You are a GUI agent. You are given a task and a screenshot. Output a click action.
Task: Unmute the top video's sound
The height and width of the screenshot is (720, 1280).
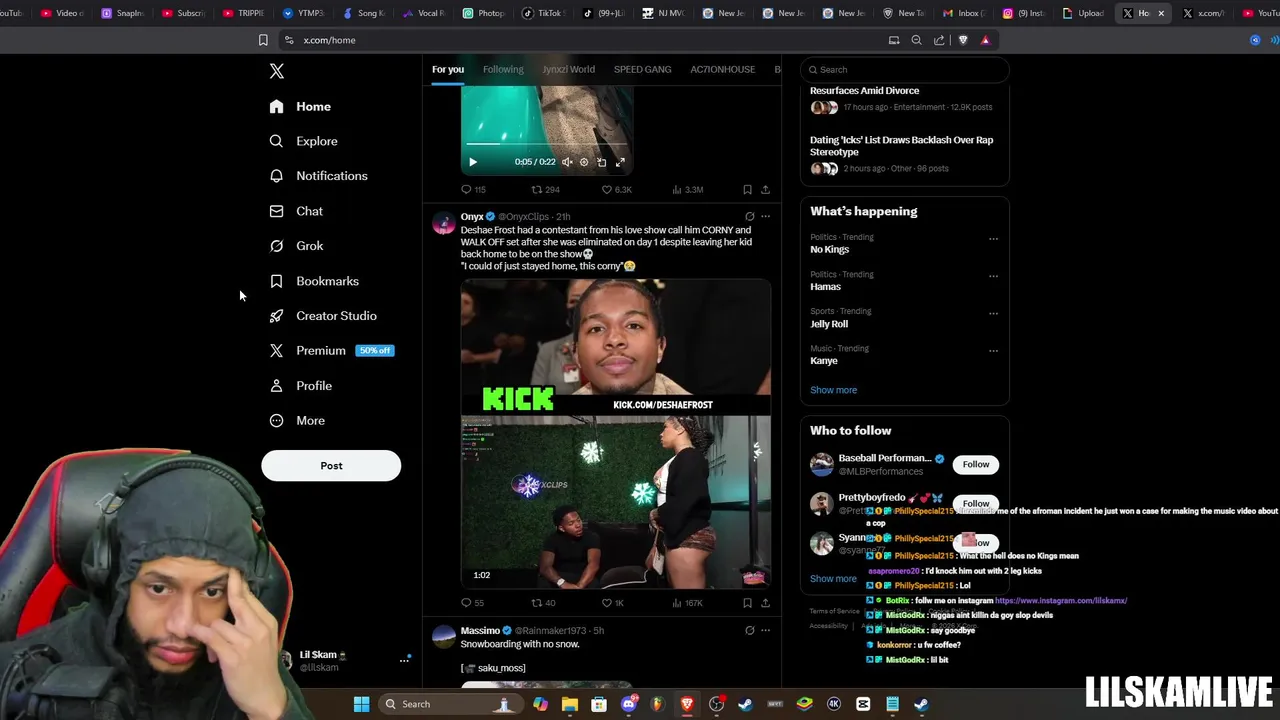[567, 162]
